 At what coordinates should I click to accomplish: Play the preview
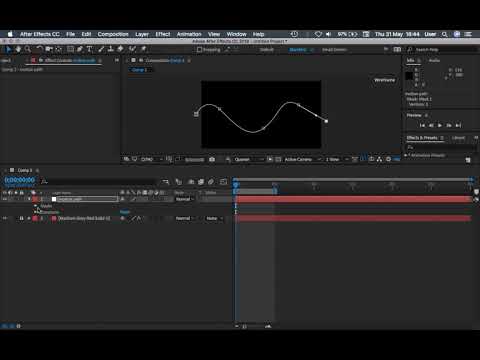pos(440,125)
